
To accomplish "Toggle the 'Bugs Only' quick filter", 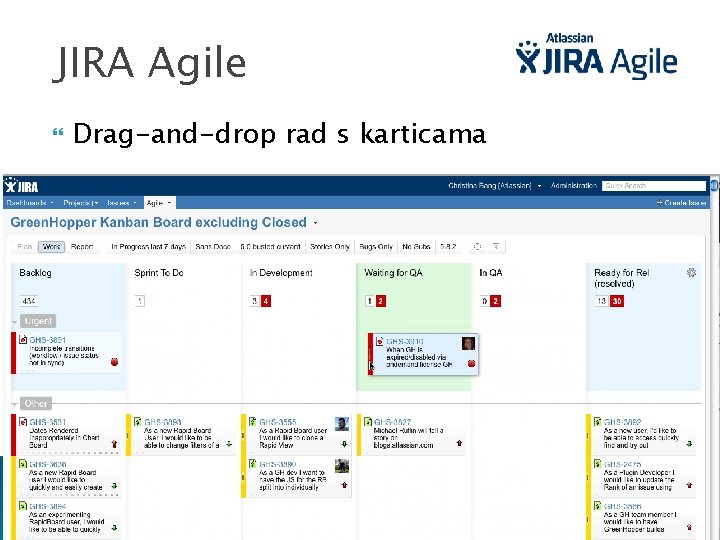I will (376, 247).
